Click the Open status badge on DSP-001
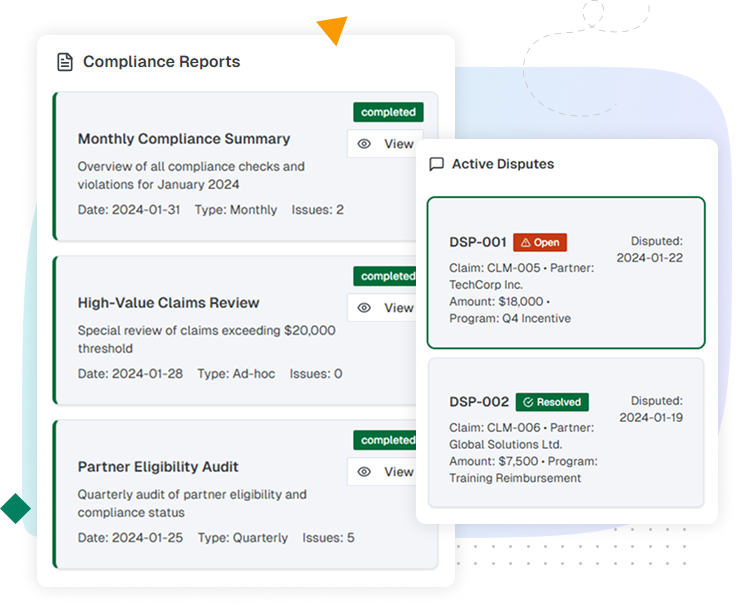Image resolution: width=738 pixels, height=607 pixels. point(540,242)
